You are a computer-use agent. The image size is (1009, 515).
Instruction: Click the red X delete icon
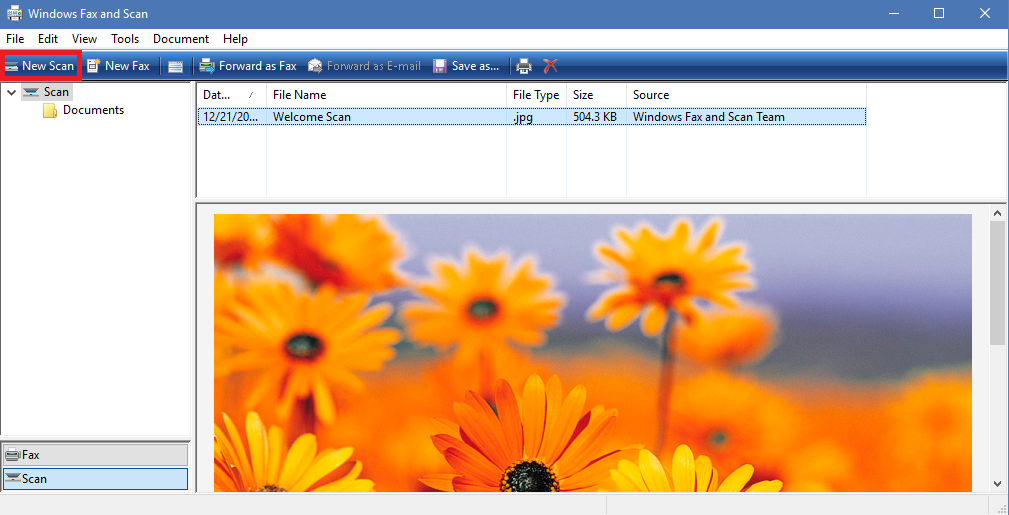point(550,66)
